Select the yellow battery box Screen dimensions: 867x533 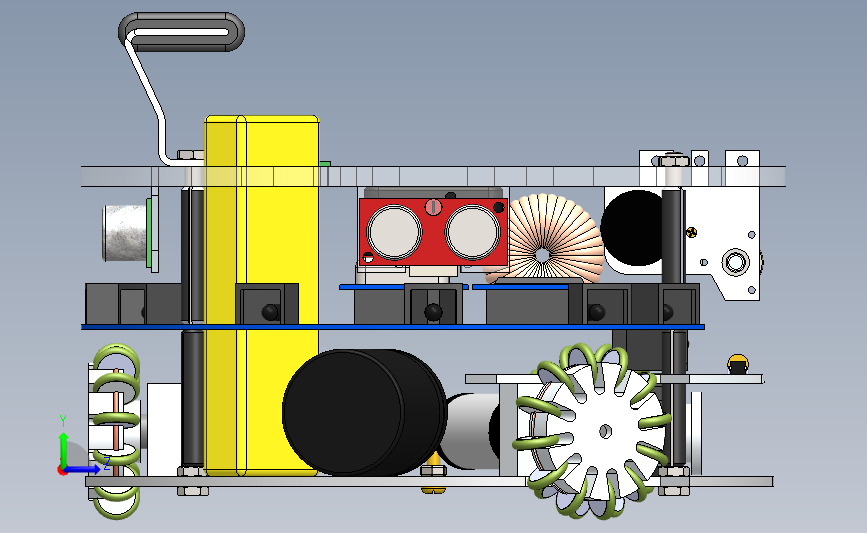[x=262, y=296]
